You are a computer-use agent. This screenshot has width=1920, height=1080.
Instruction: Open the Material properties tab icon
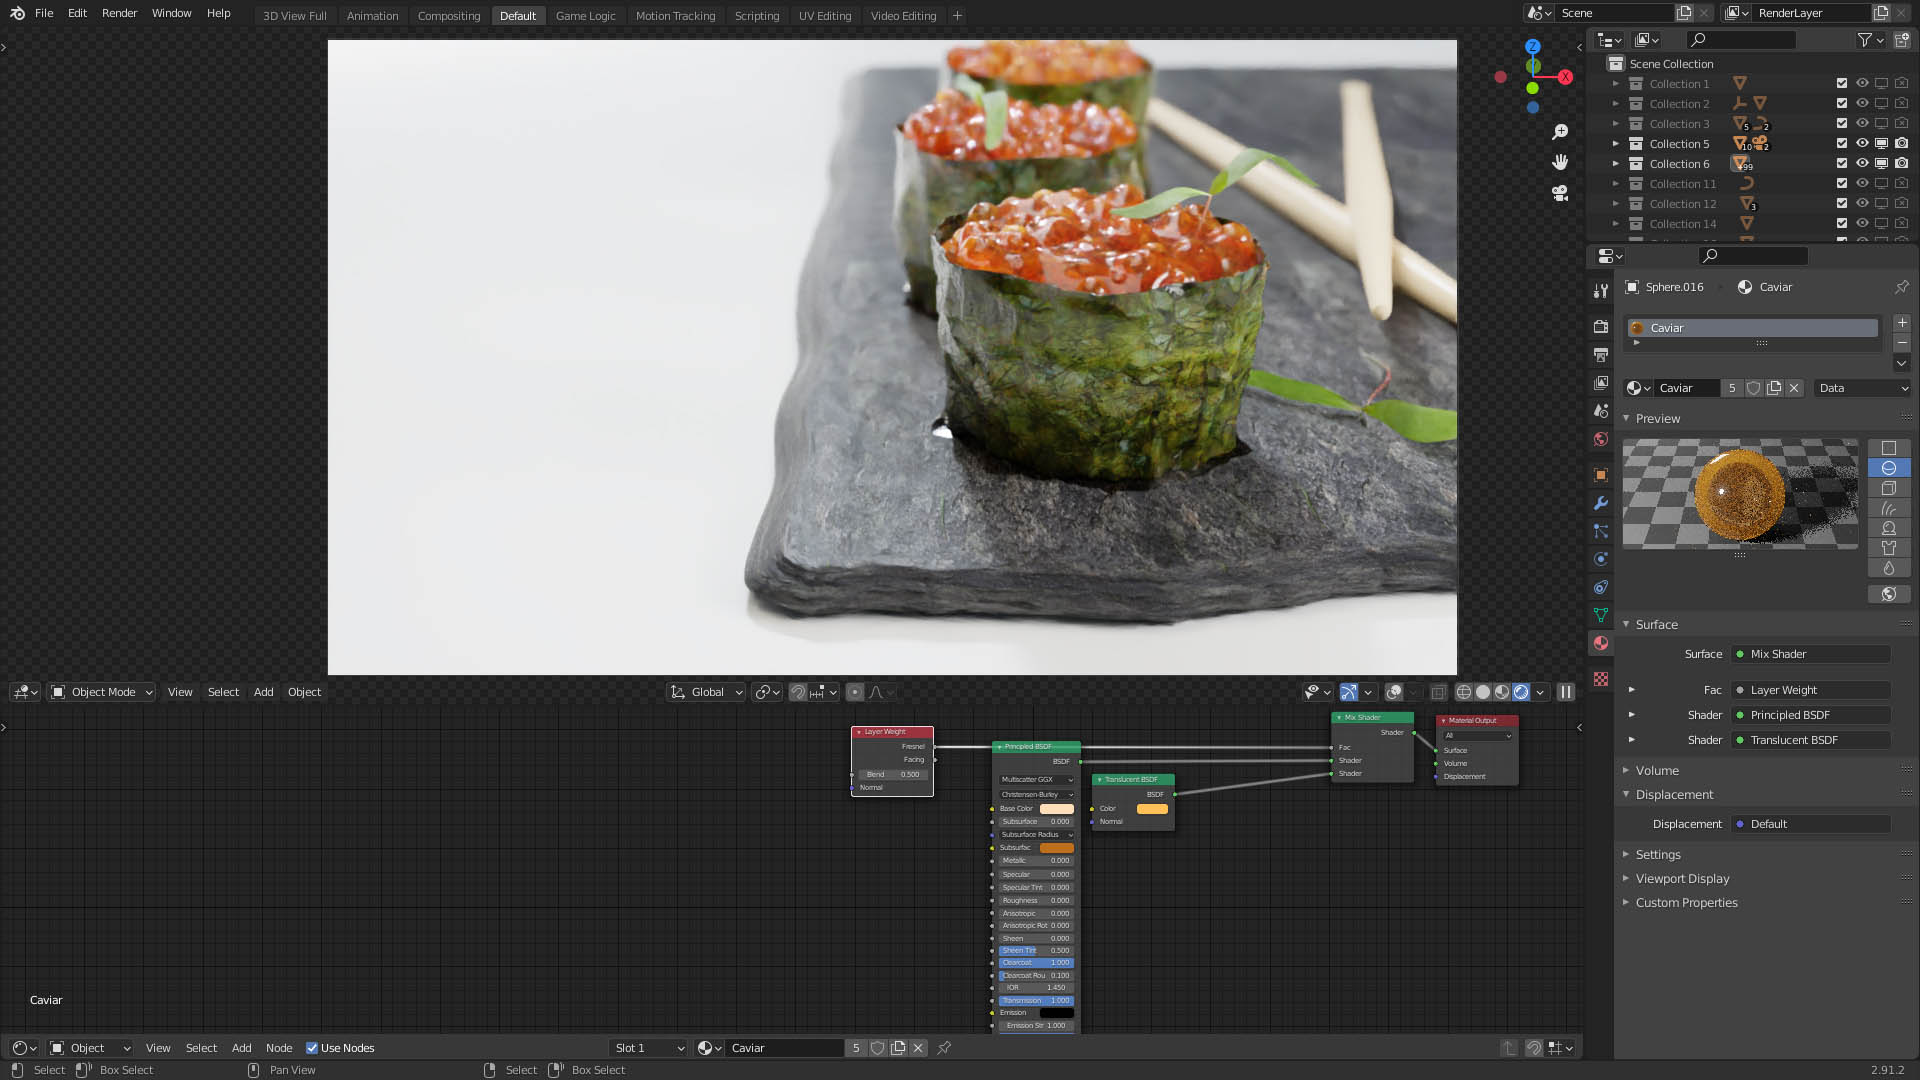click(1601, 643)
